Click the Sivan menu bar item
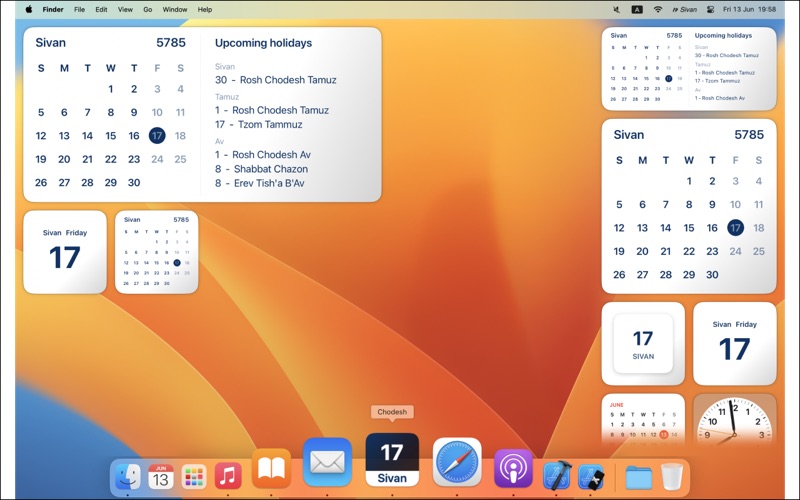 click(x=684, y=9)
